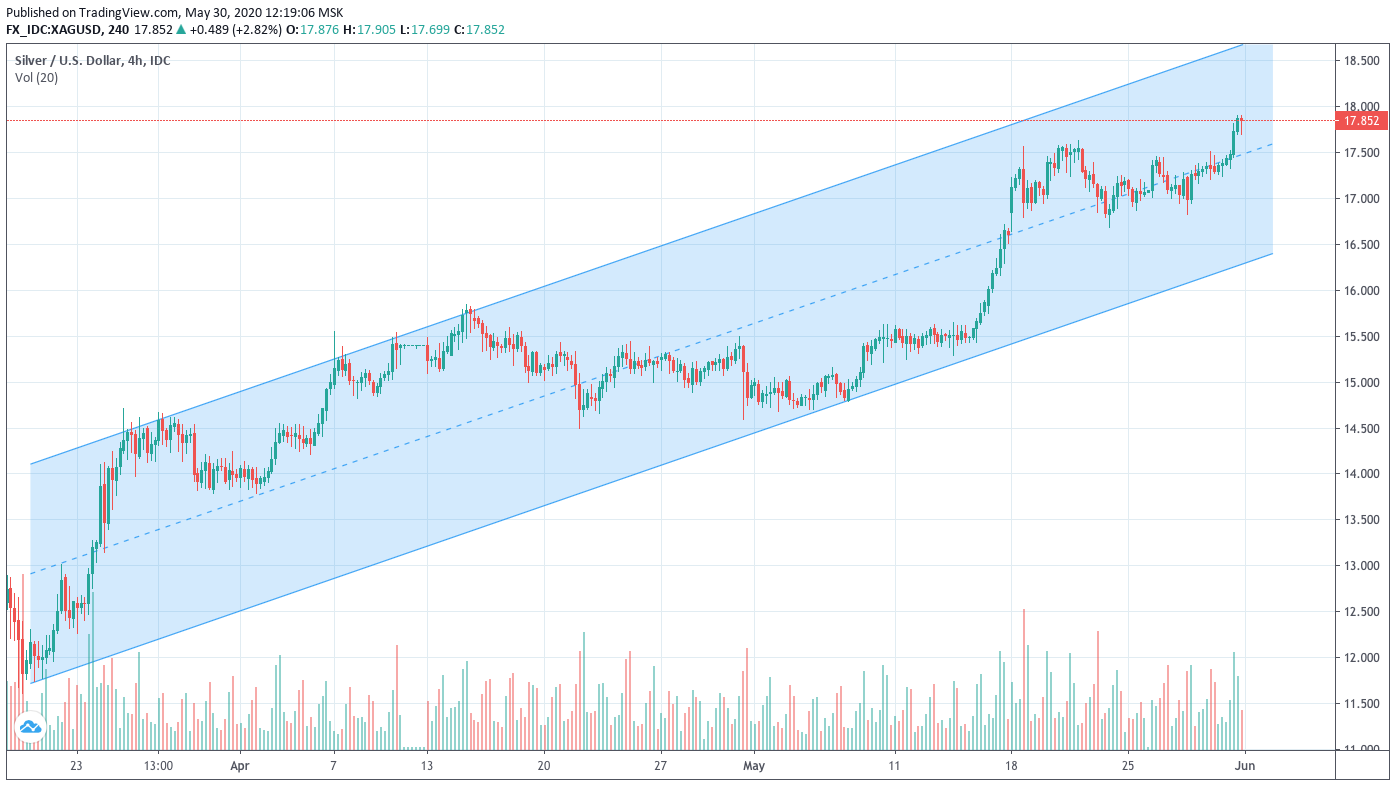Click the 18.500 price scale label
The image size is (1396, 786).
(1361, 61)
